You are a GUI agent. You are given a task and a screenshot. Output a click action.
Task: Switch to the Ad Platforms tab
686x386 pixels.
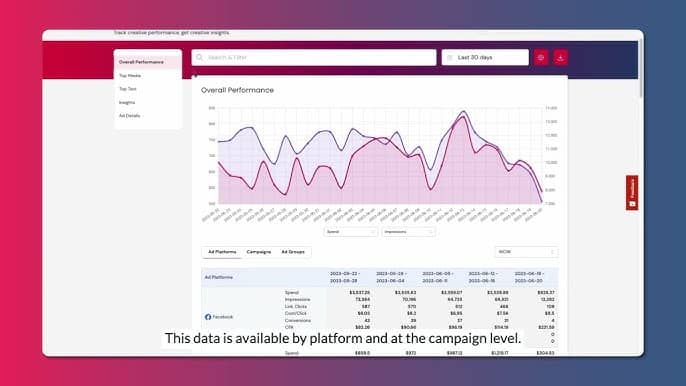tap(222, 252)
